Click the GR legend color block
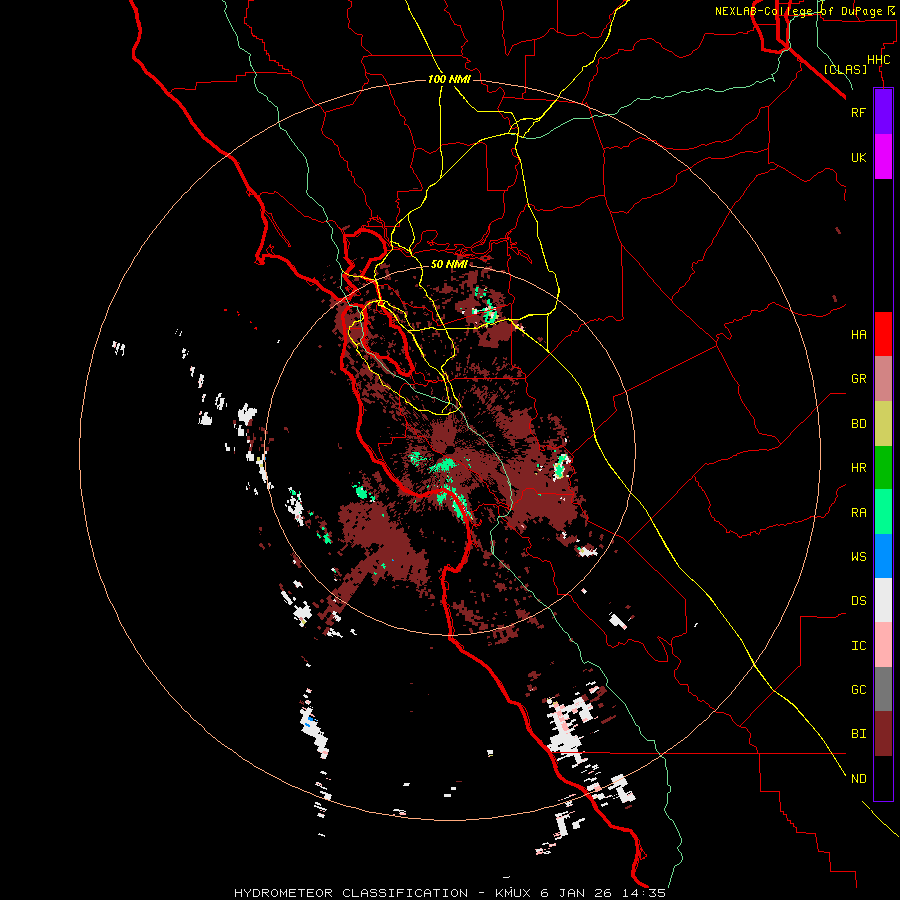Viewport: 900px width, 900px height. 883,379
